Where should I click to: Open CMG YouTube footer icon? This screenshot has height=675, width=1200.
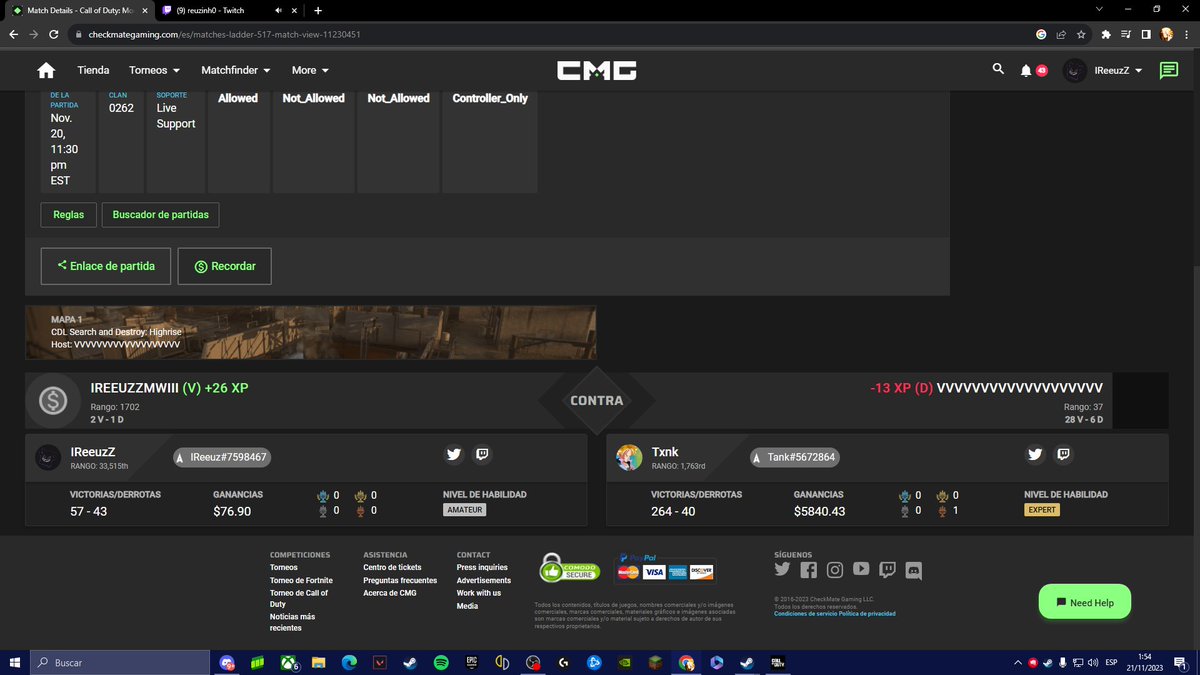coord(861,569)
